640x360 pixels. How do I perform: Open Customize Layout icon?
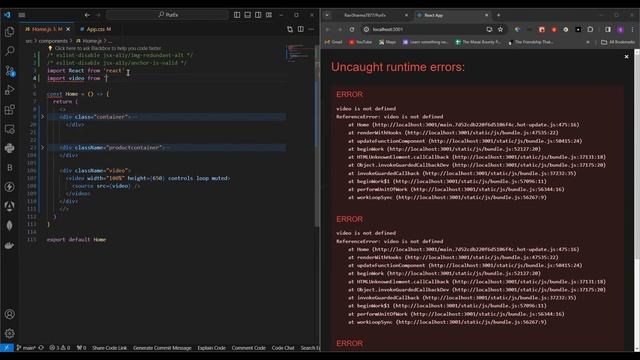[269, 15]
